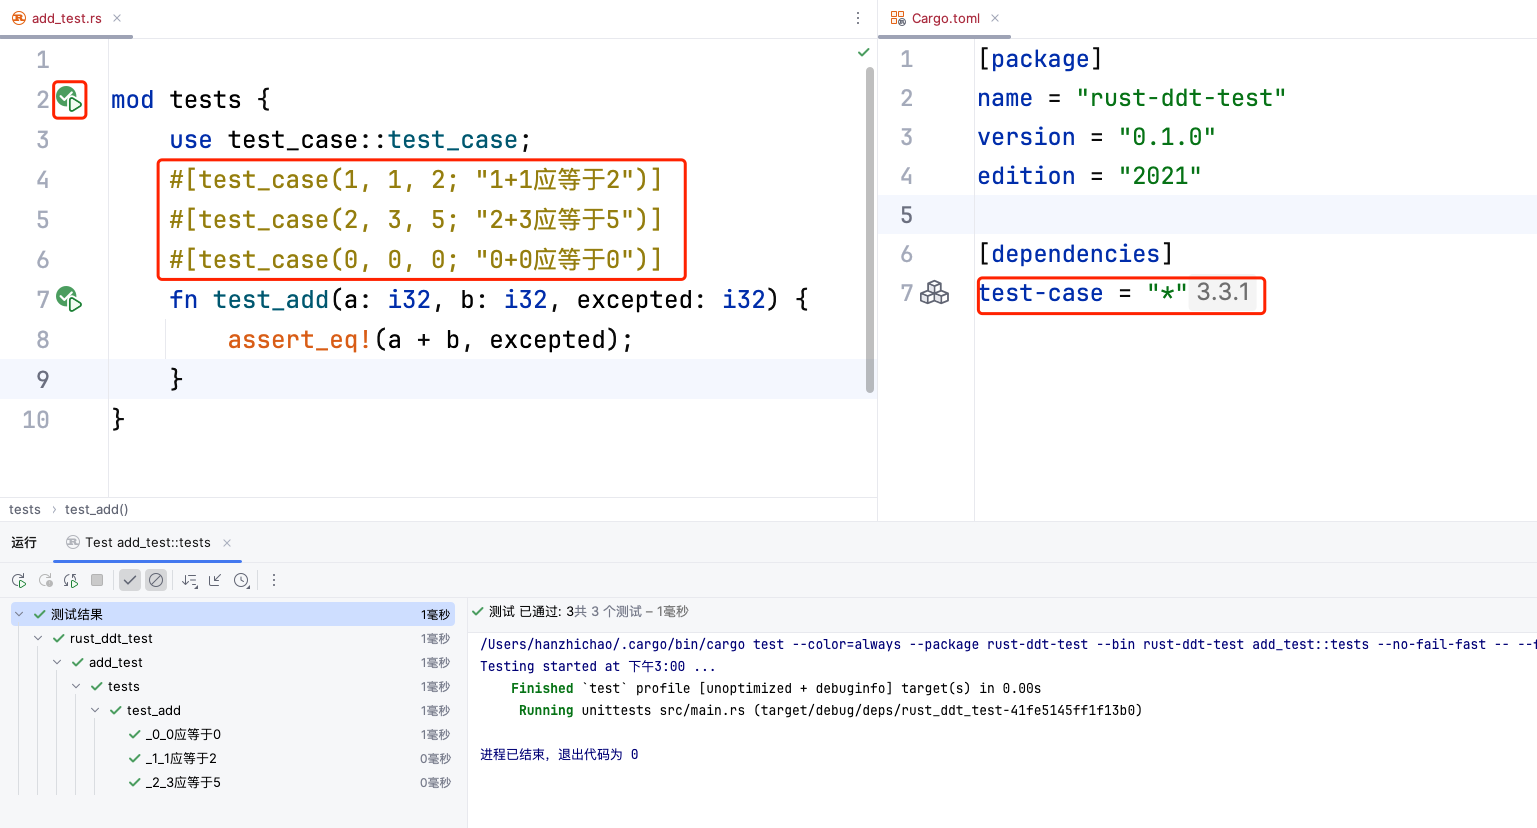Click the use test_case::test_case line
Viewport: 1537px width, 828px height.
350,140
